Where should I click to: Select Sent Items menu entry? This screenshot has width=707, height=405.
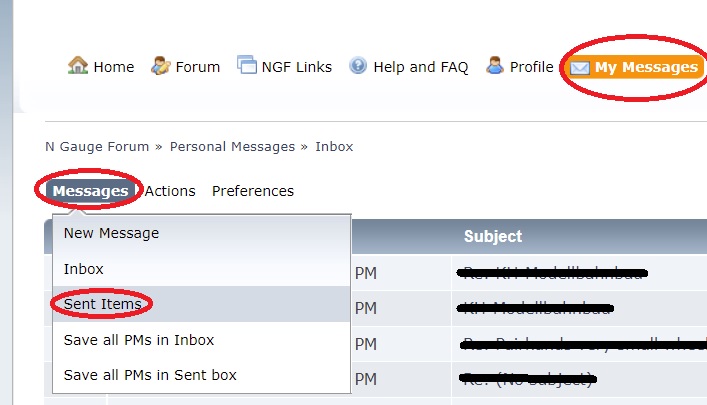coord(202,304)
